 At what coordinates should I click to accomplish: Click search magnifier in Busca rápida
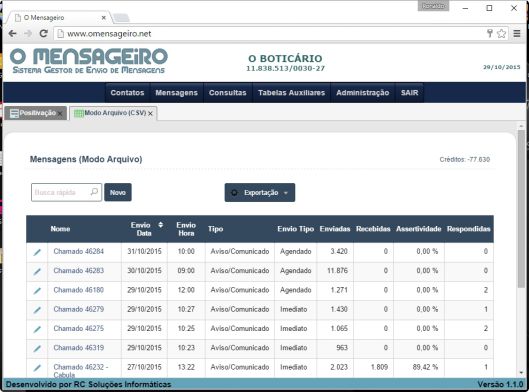pos(94,192)
